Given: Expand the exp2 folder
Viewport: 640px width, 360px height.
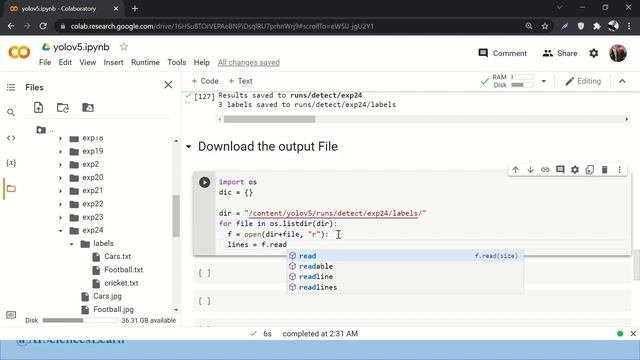Looking at the screenshot, I should pos(60,164).
